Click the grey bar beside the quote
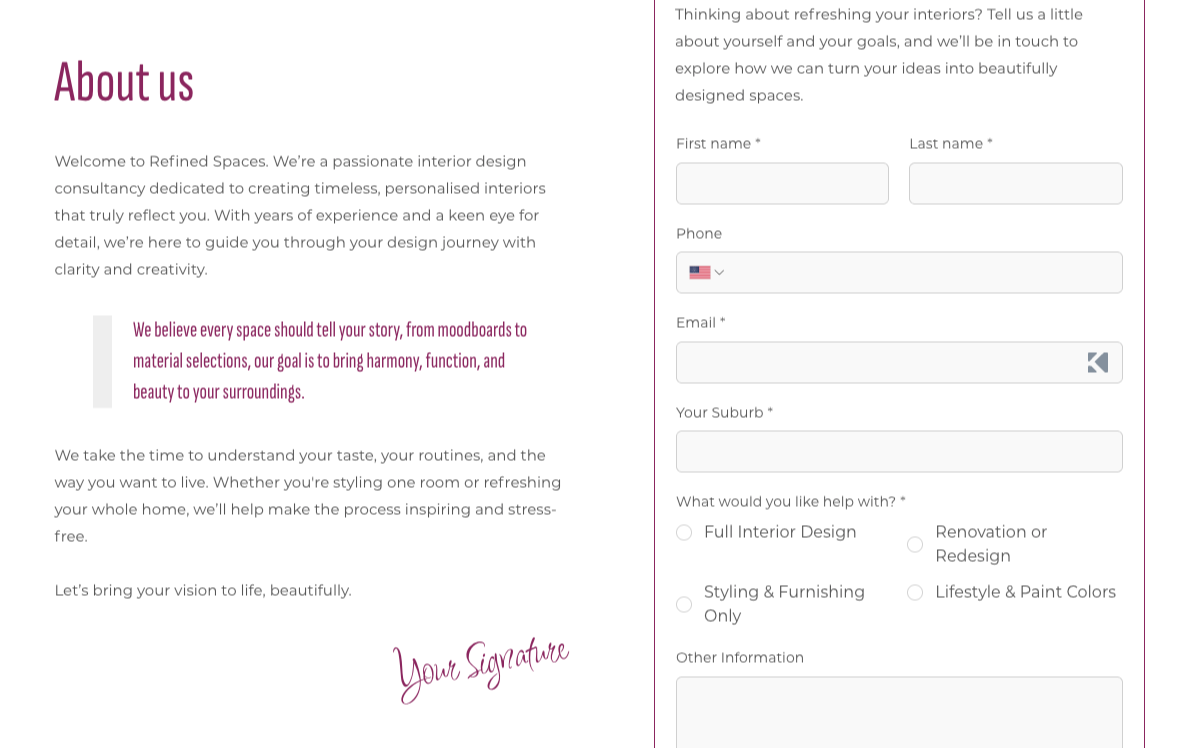Image resolution: width=1200 pixels, height=748 pixels. coord(102,361)
